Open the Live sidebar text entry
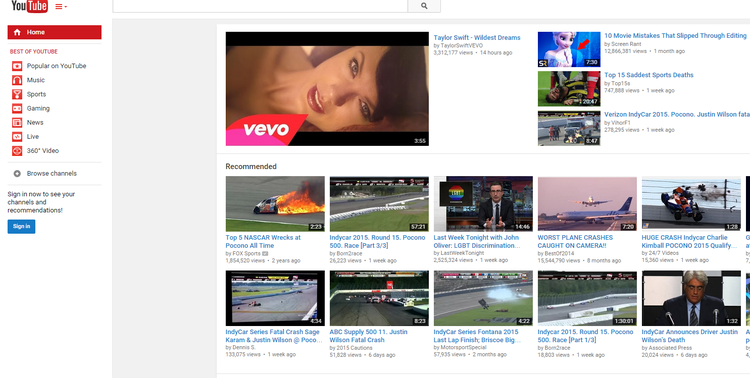Viewport: 750px width, 378px height. pos(33,136)
